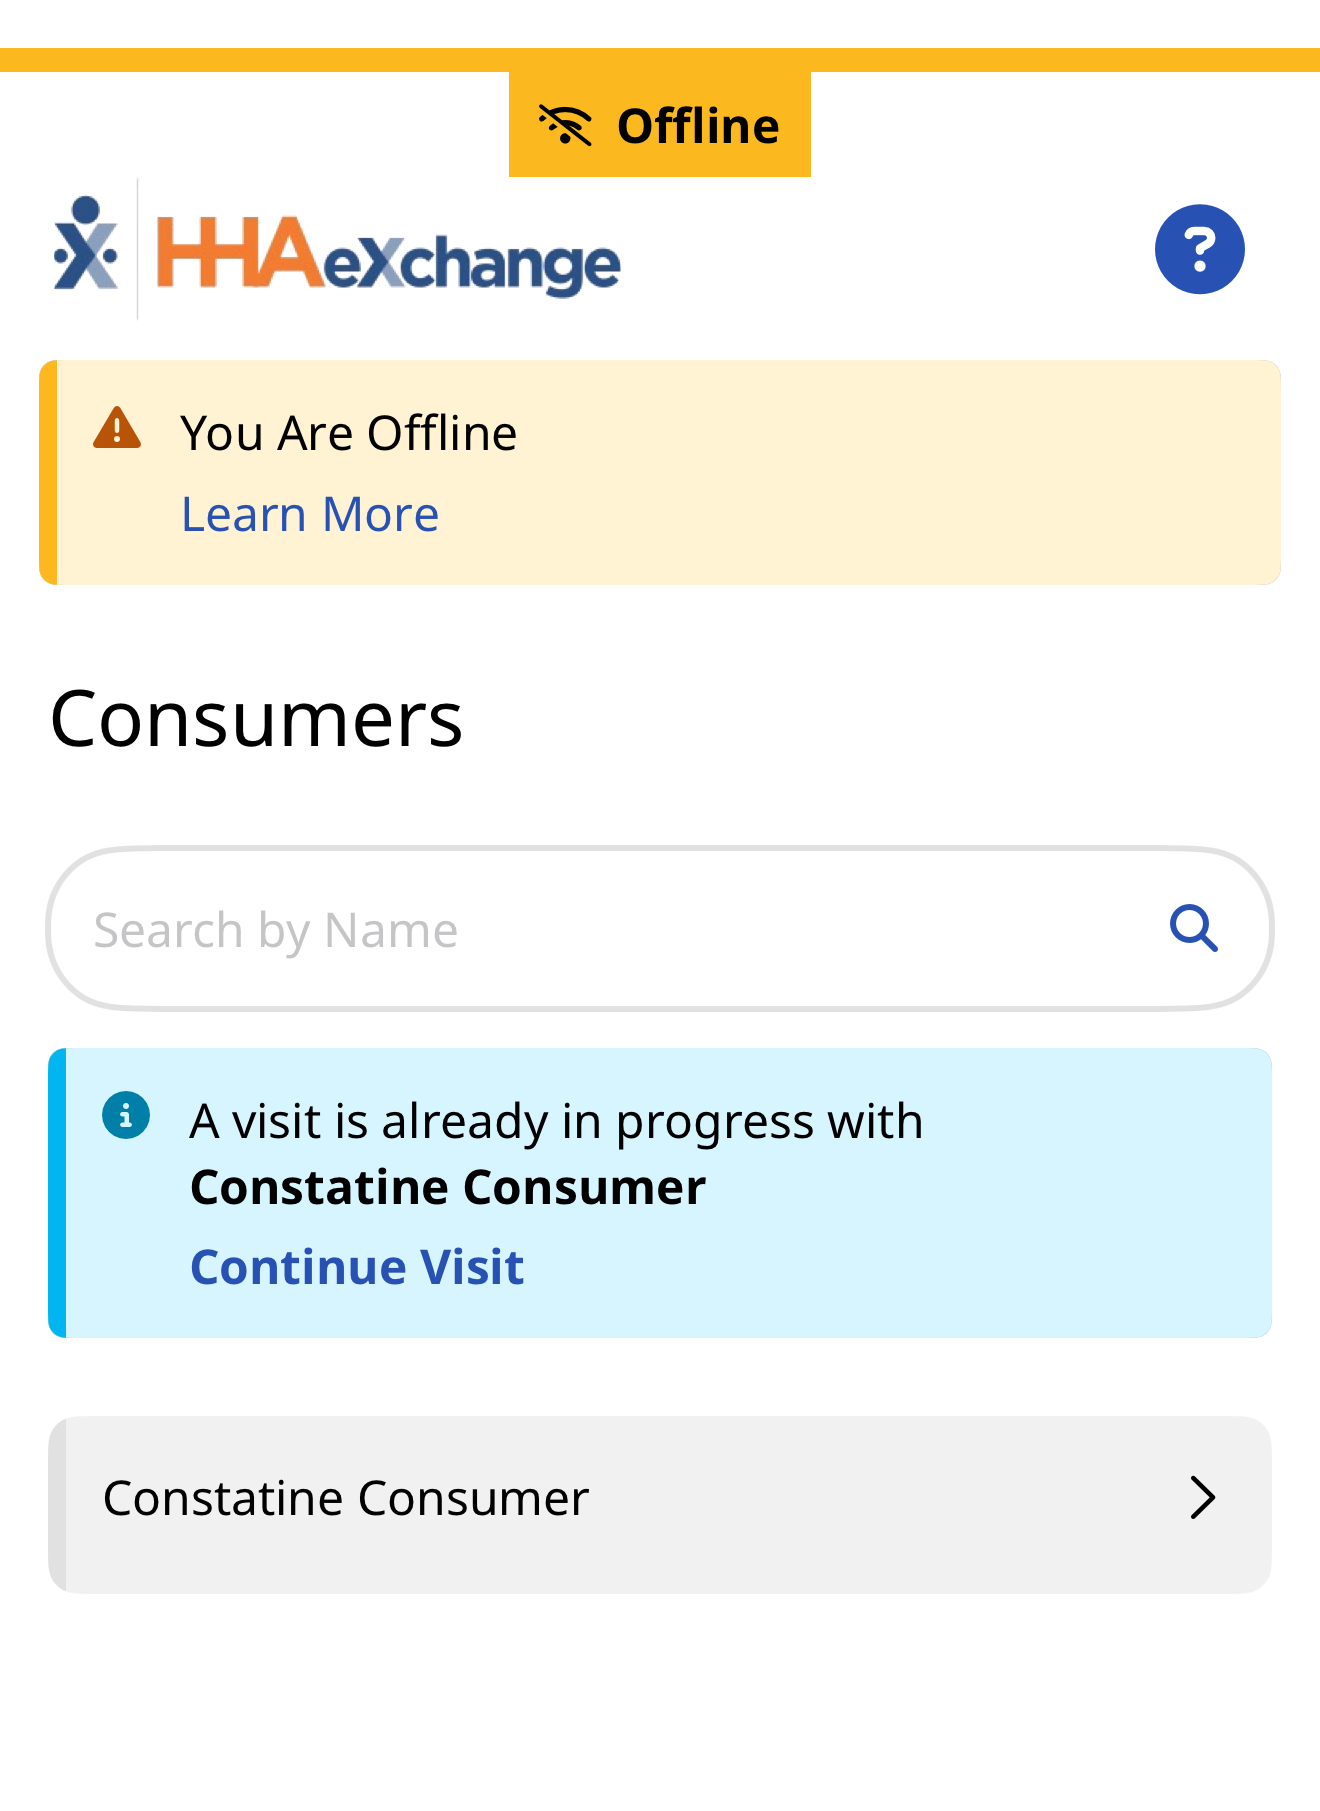Click the Learn More link
Image resolution: width=1320 pixels, height=1811 pixels.
(310, 515)
